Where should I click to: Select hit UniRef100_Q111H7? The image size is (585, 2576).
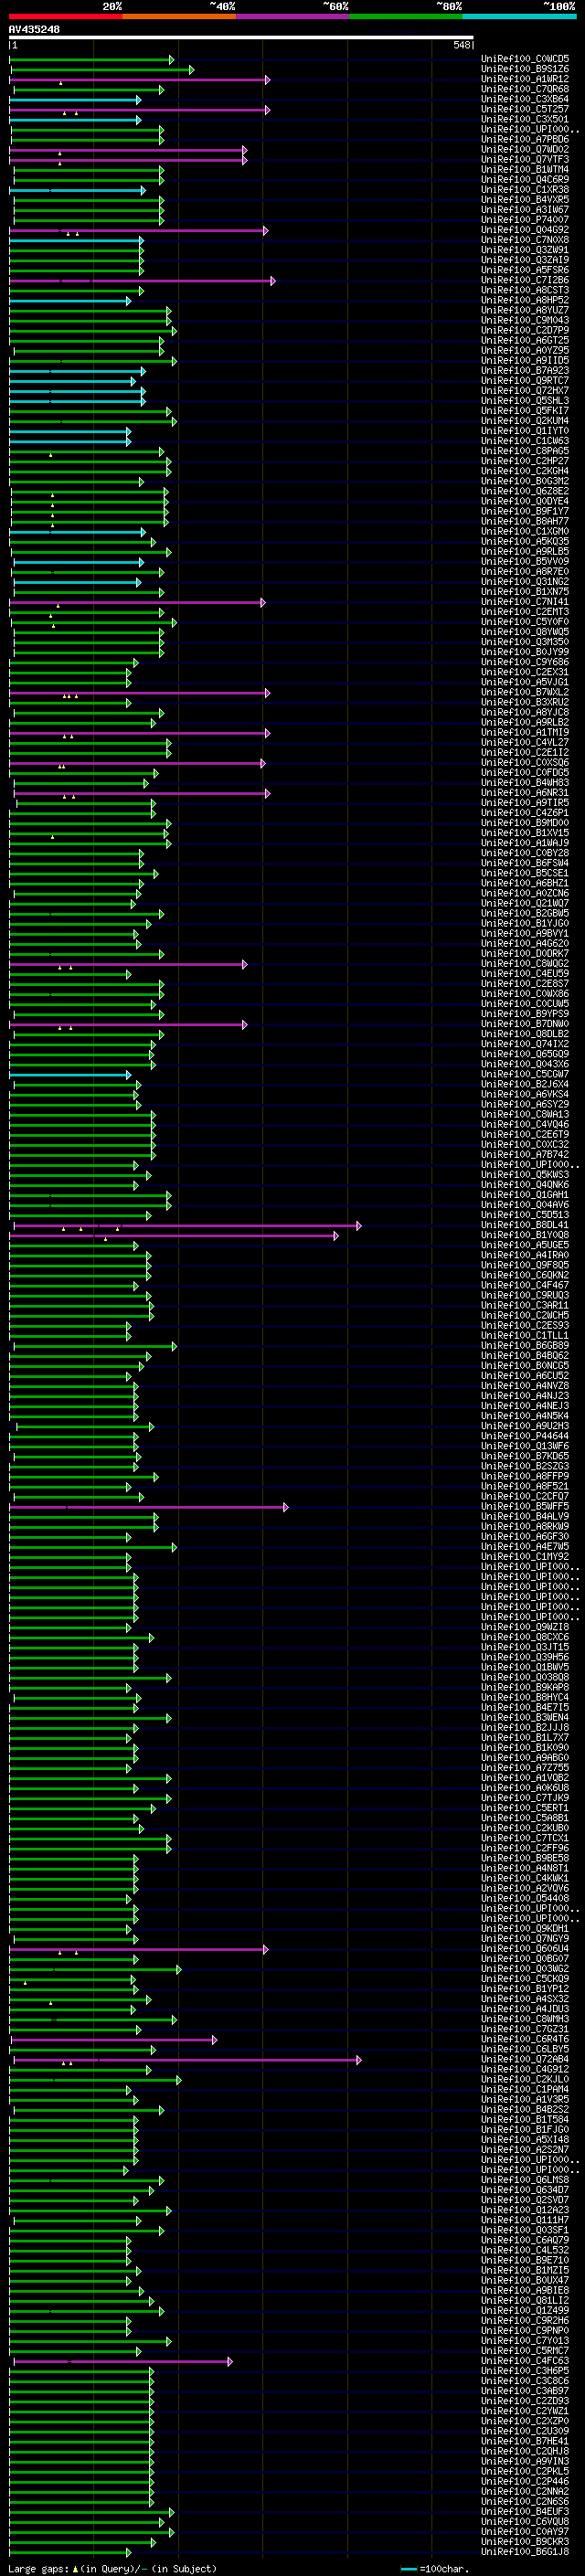click(525, 2220)
